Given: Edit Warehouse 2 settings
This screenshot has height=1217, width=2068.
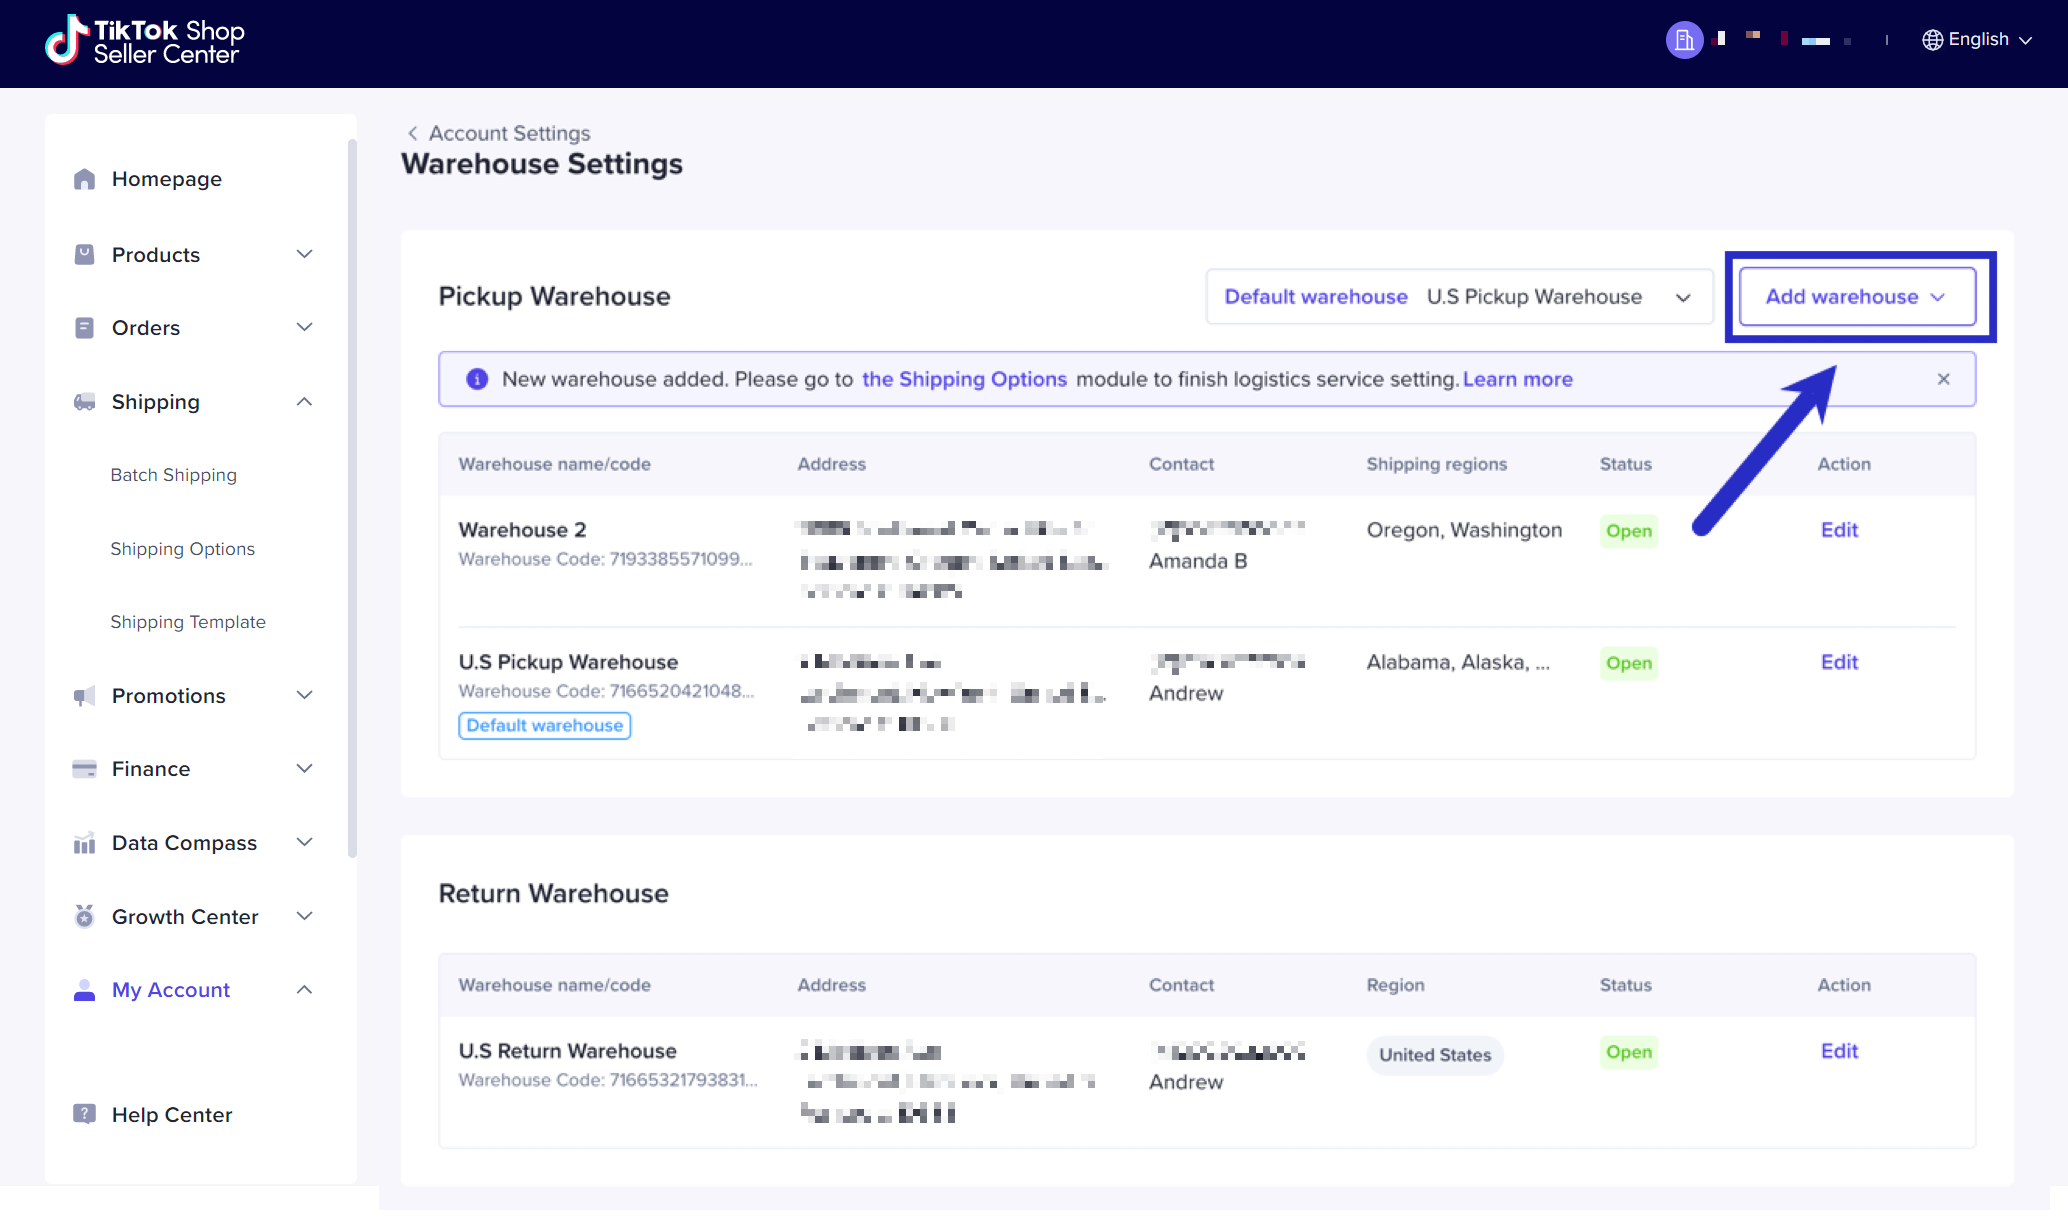Looking at the screenshot, I should click(1839, 529).
